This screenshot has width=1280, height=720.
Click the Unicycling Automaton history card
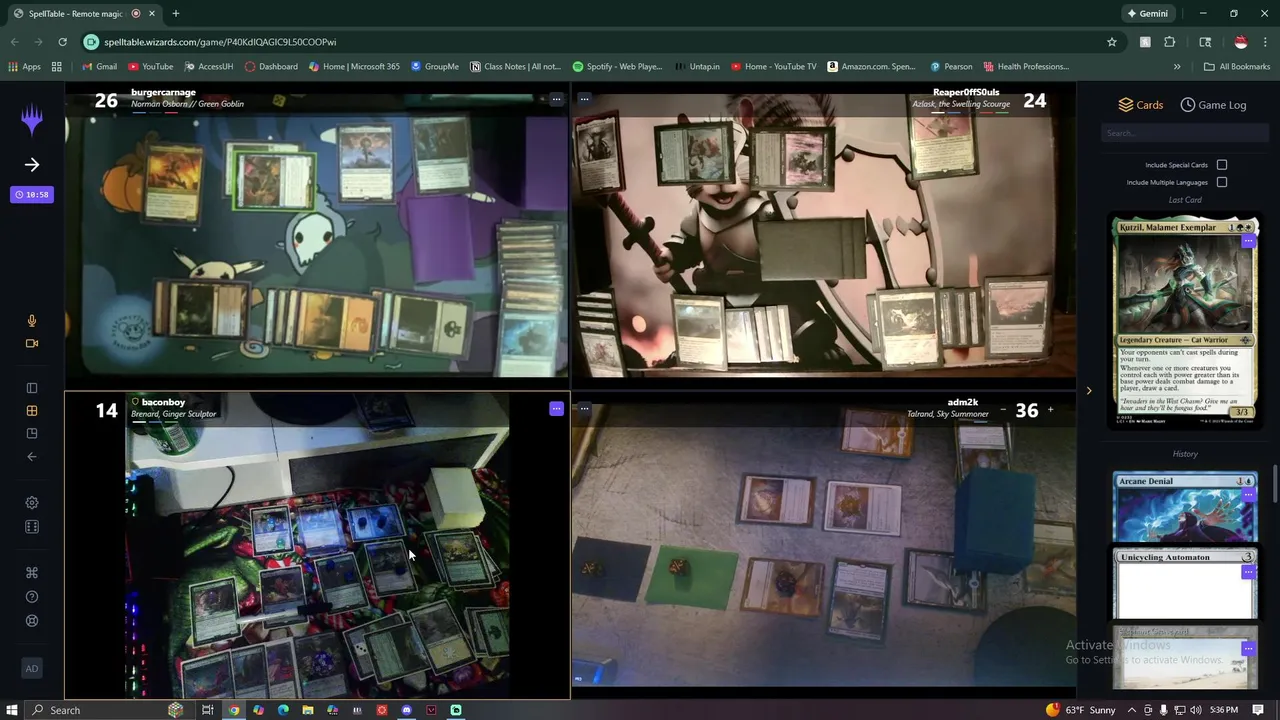(1185, 584)
